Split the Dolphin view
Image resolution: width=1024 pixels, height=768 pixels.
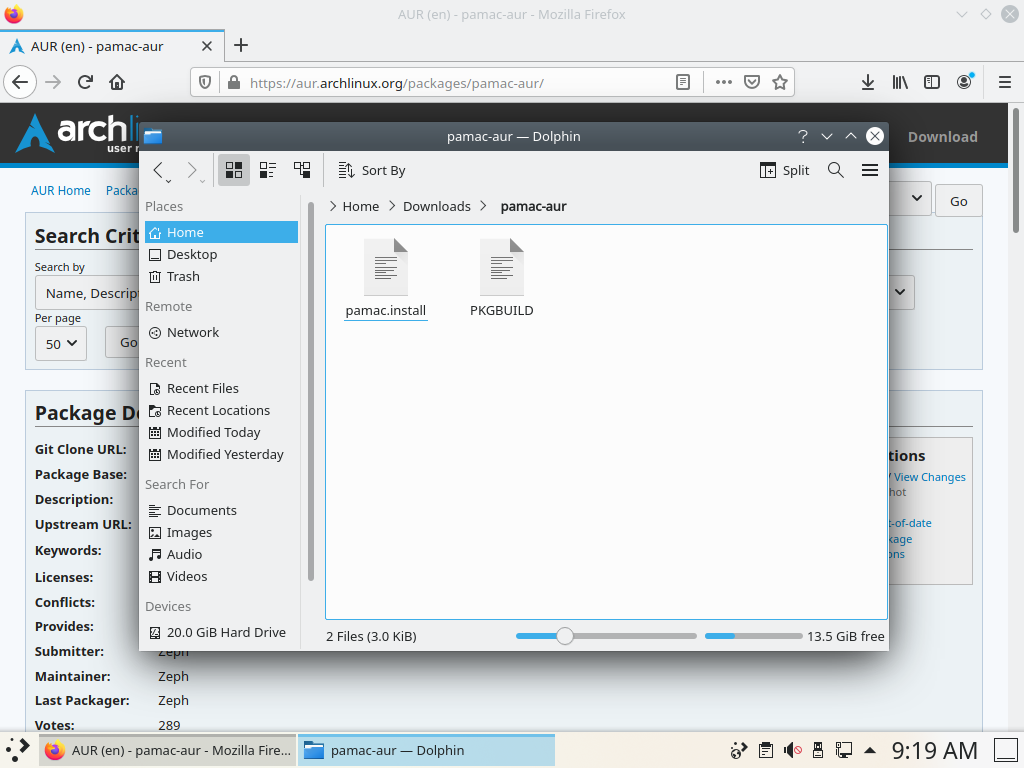[x=784, y=170]
